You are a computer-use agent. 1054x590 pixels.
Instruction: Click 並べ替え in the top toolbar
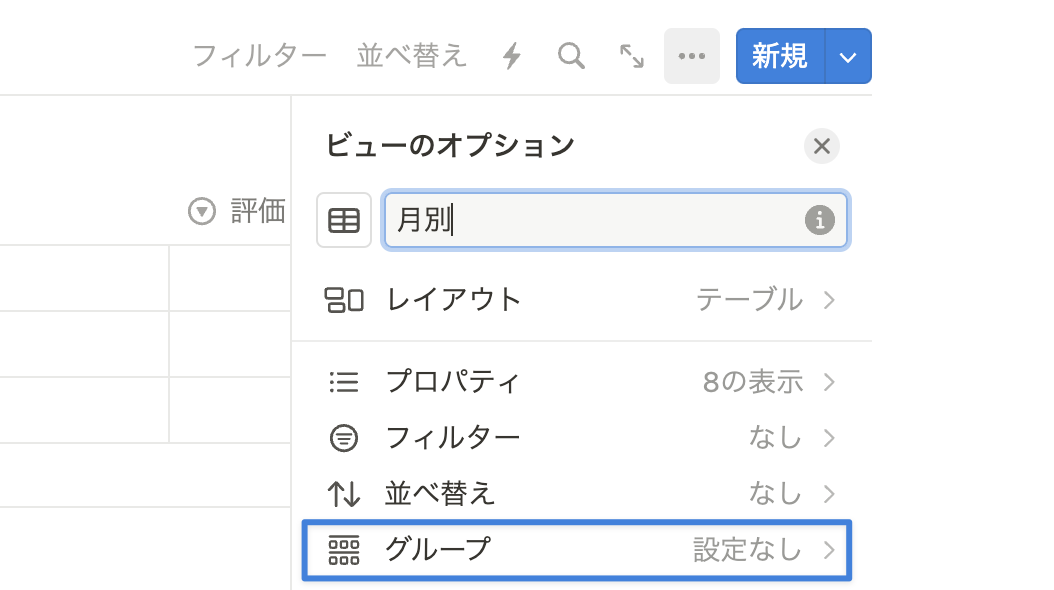(411, 56)
